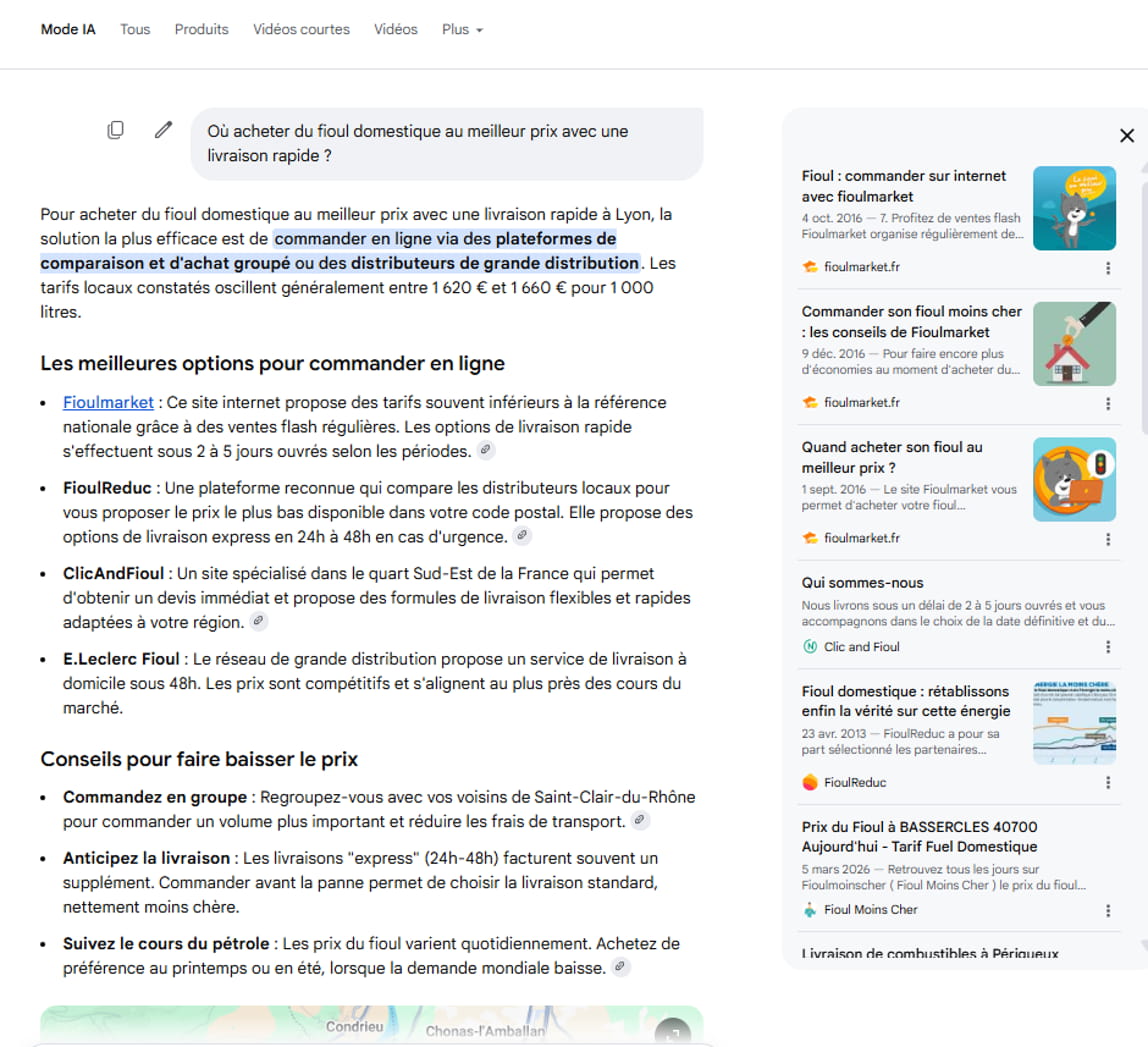The width and height of the screenshot is (1148, 1047).
Task: Click heading 'Les meilleures options pour commander en ligne'
Action: (272, 363)
